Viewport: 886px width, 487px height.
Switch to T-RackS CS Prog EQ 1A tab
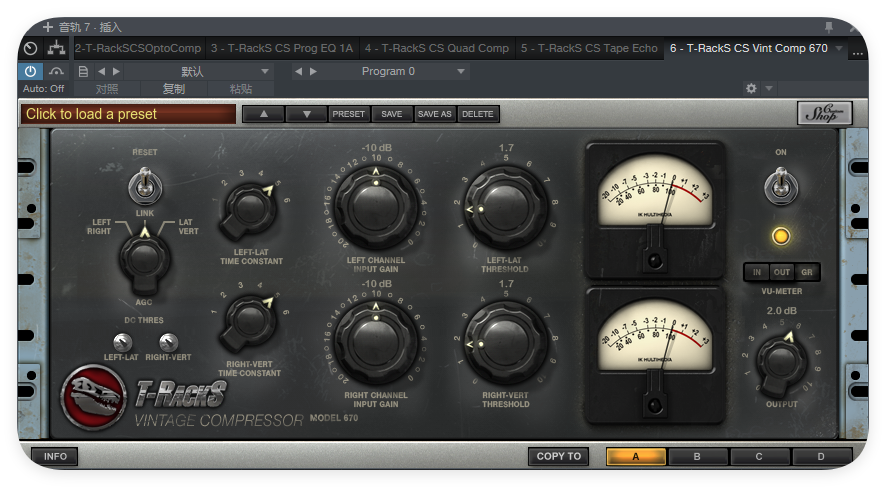click(x=282, y=48)
